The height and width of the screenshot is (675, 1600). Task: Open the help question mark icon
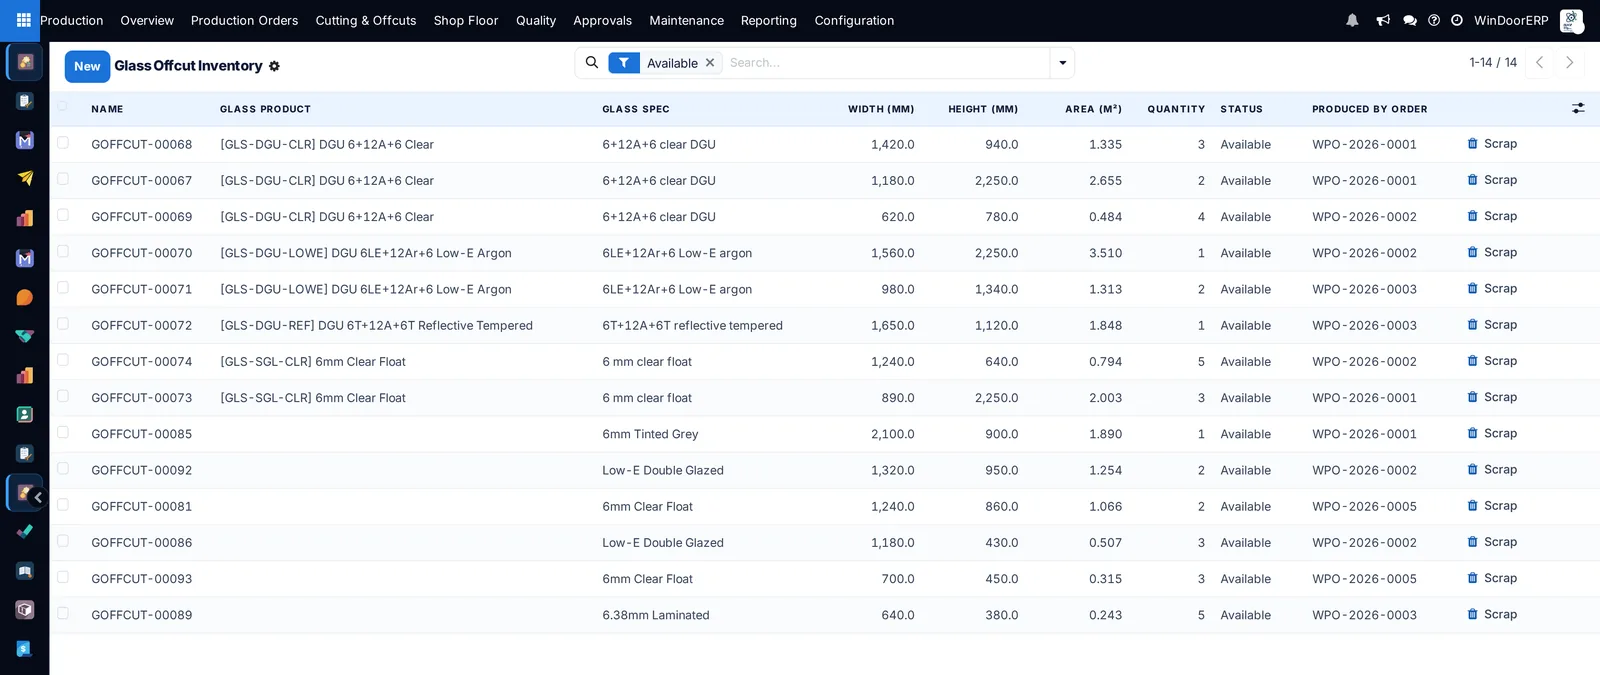(1434, 20)
